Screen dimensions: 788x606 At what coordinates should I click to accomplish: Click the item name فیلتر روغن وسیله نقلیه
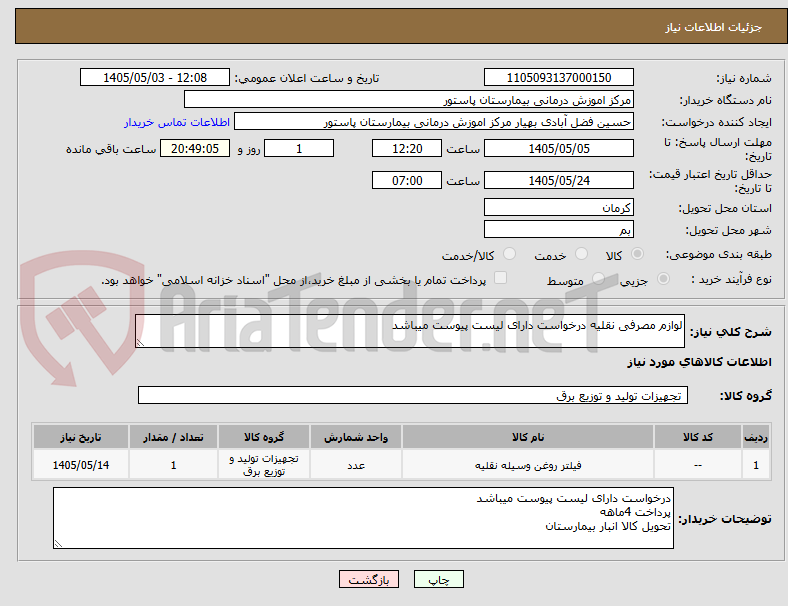[528, 465]
